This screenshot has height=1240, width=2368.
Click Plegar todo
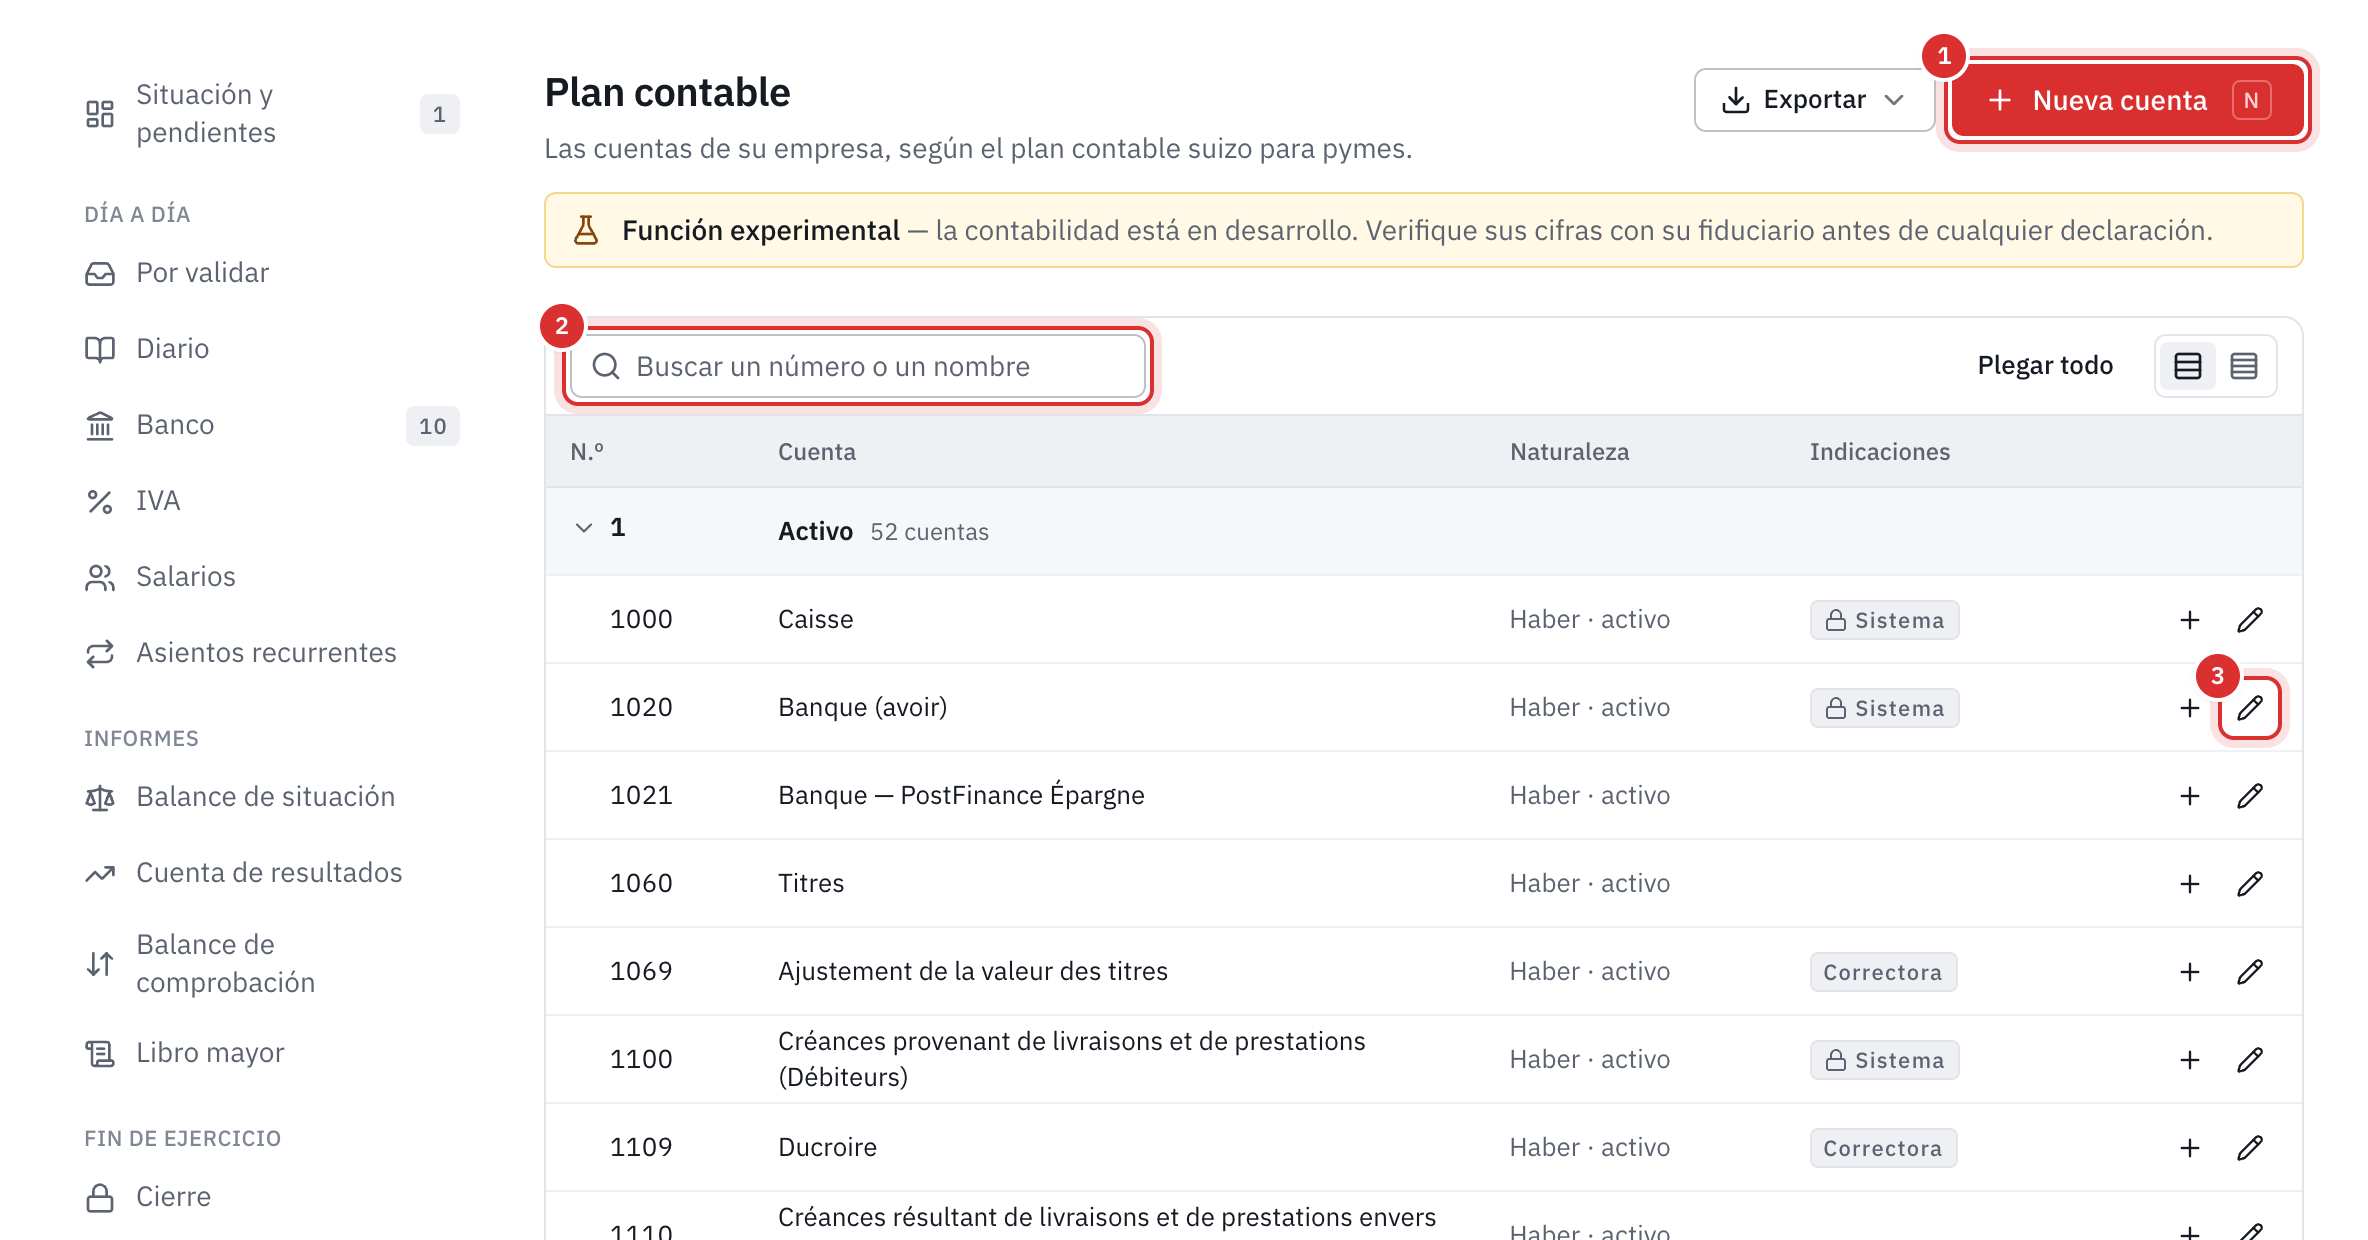tap(2045, 366)
